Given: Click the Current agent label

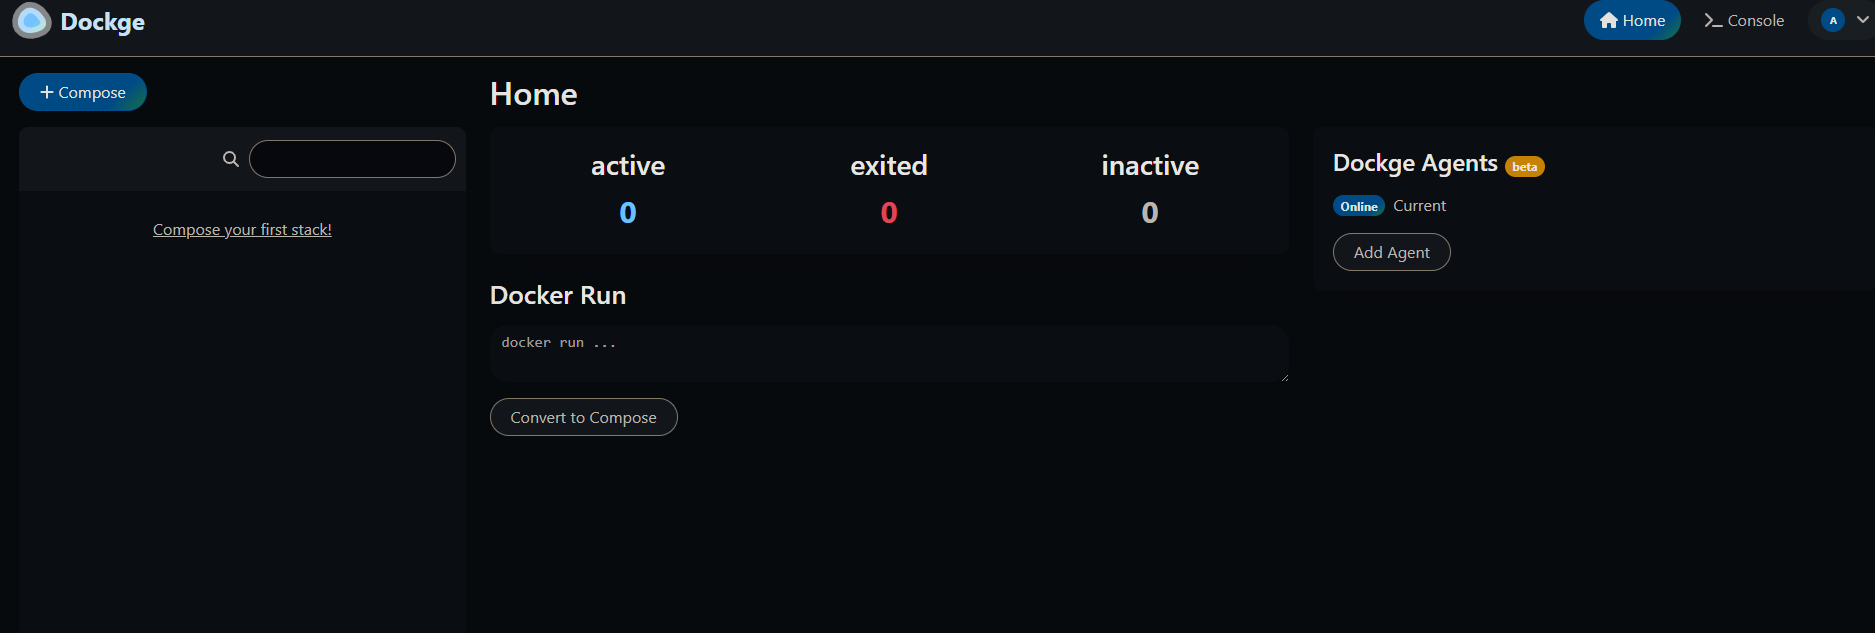Looking at the screenshot, I should [x=1419, y=206].
